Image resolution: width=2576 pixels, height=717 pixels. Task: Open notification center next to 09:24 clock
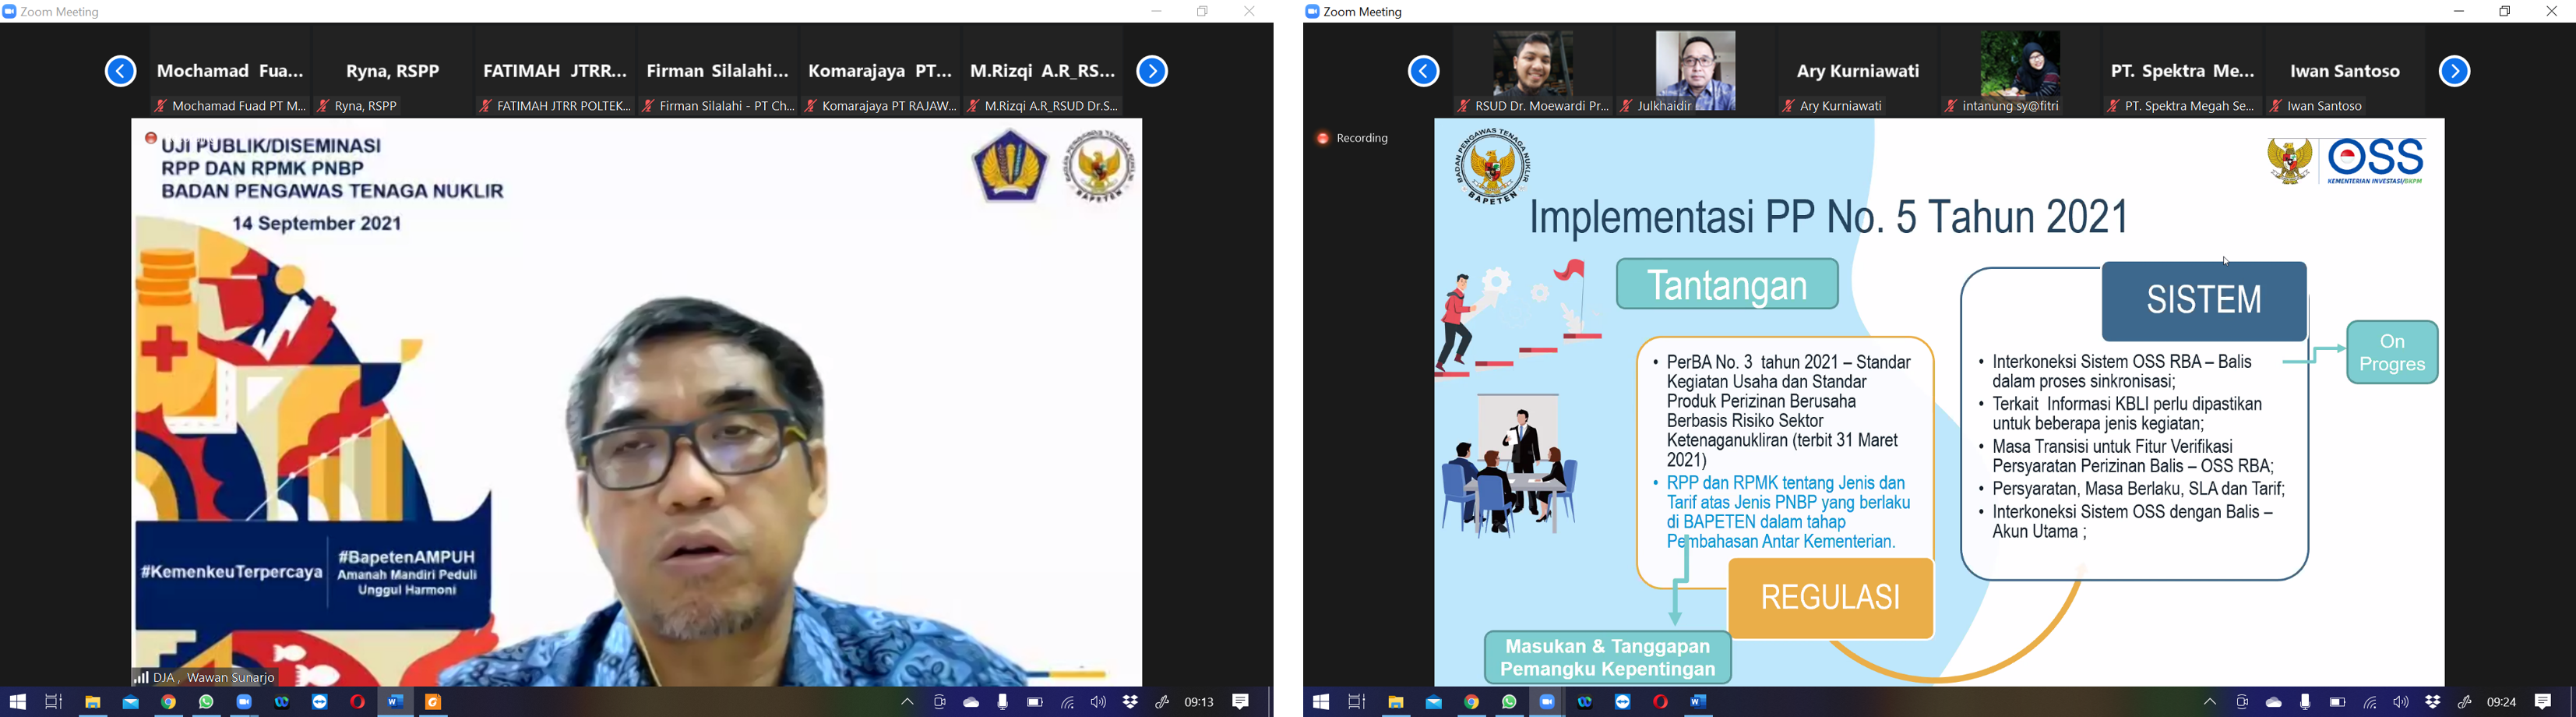point(2544,702)
